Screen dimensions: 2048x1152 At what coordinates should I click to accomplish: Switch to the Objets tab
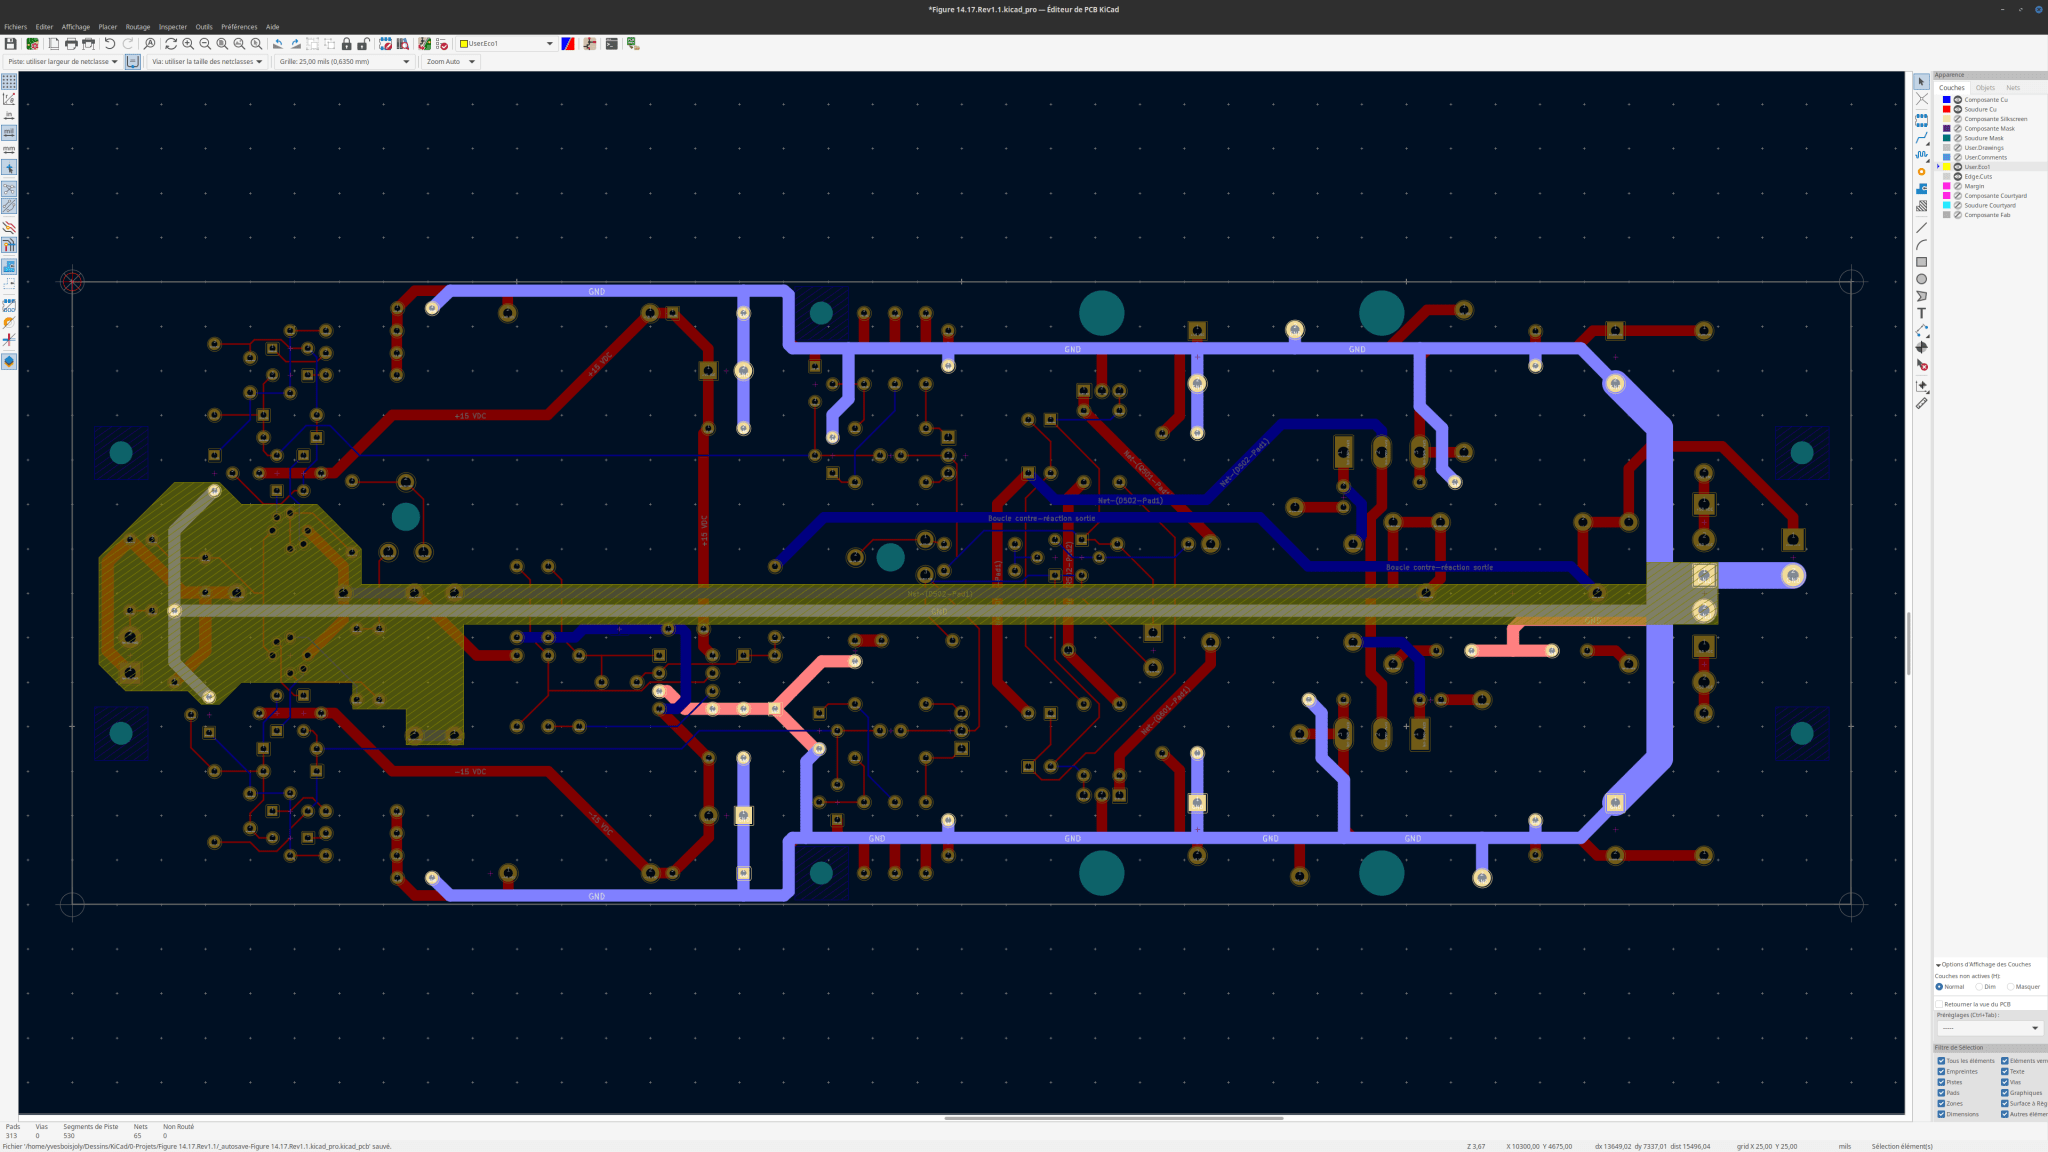(1985, 88)
